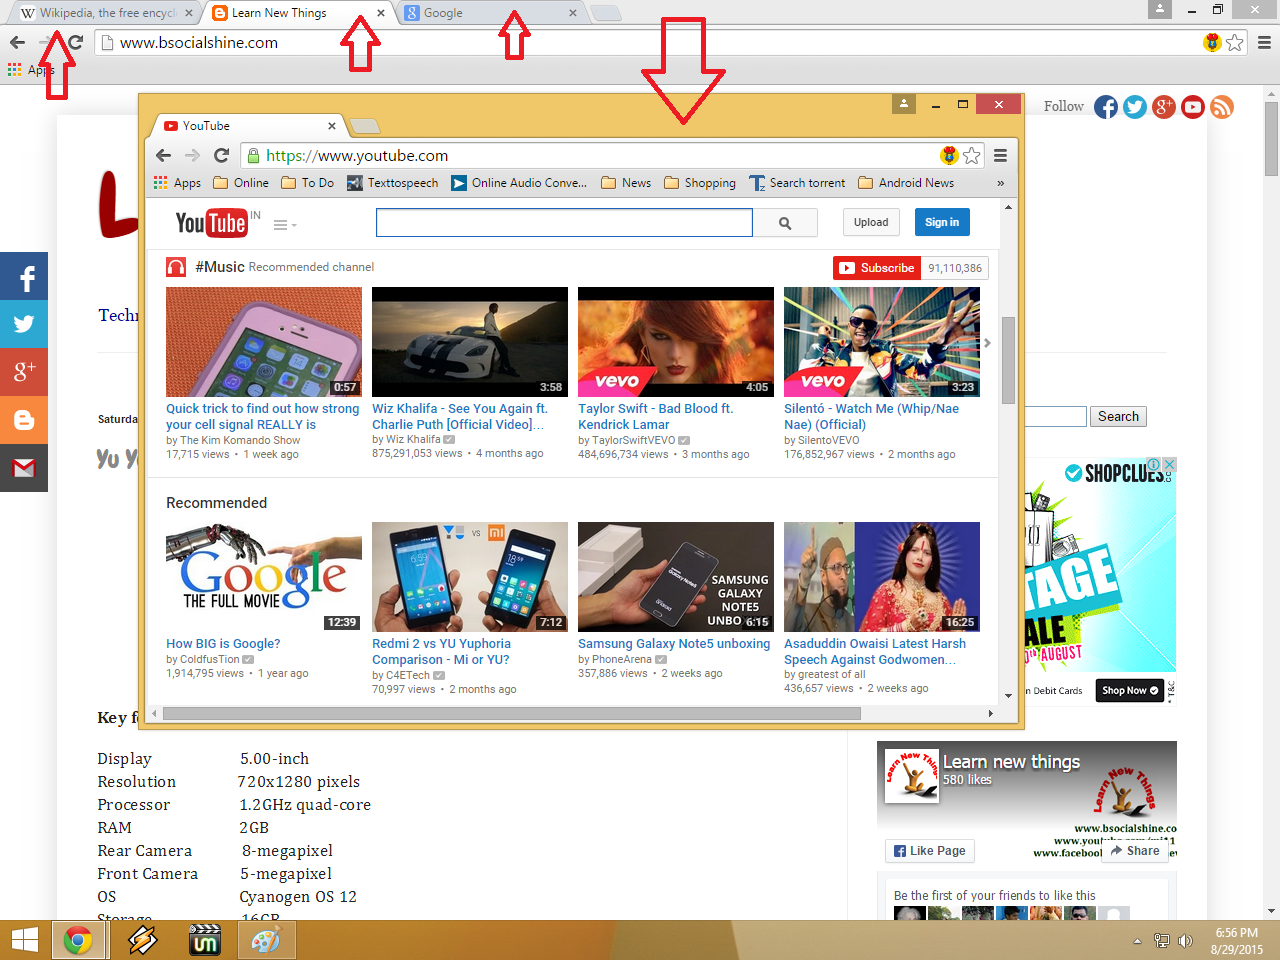1280x960 pixels.
Task: Reload the YouTube page
Action: 221,155
